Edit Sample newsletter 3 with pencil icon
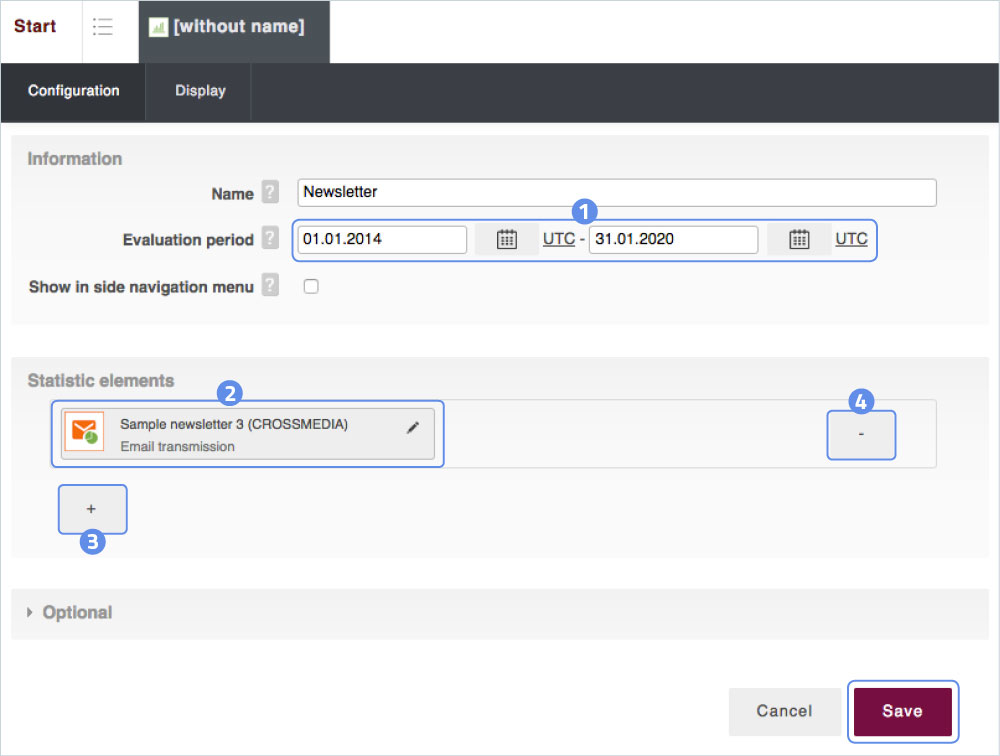The height and width of the screenshot is (756, 1000). 413,427
